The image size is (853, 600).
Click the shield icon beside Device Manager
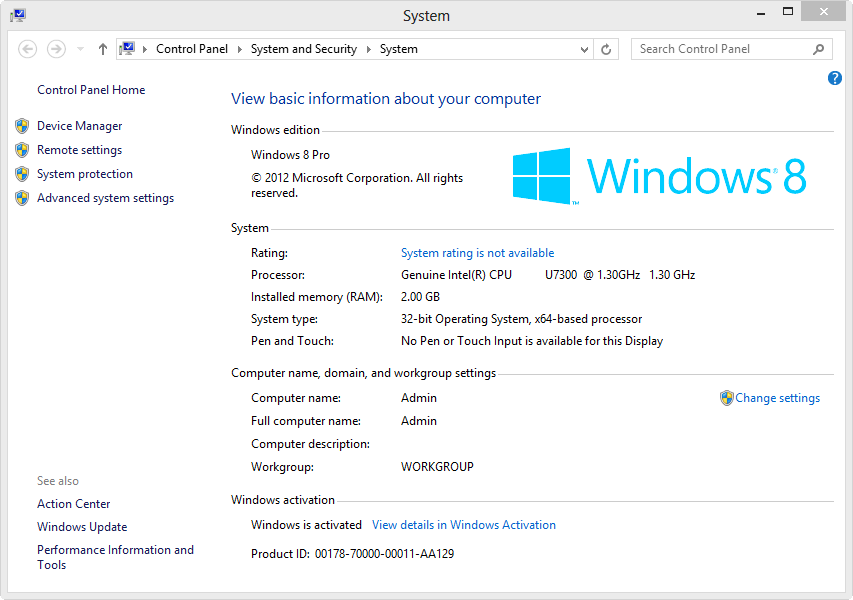pos(22,125)
